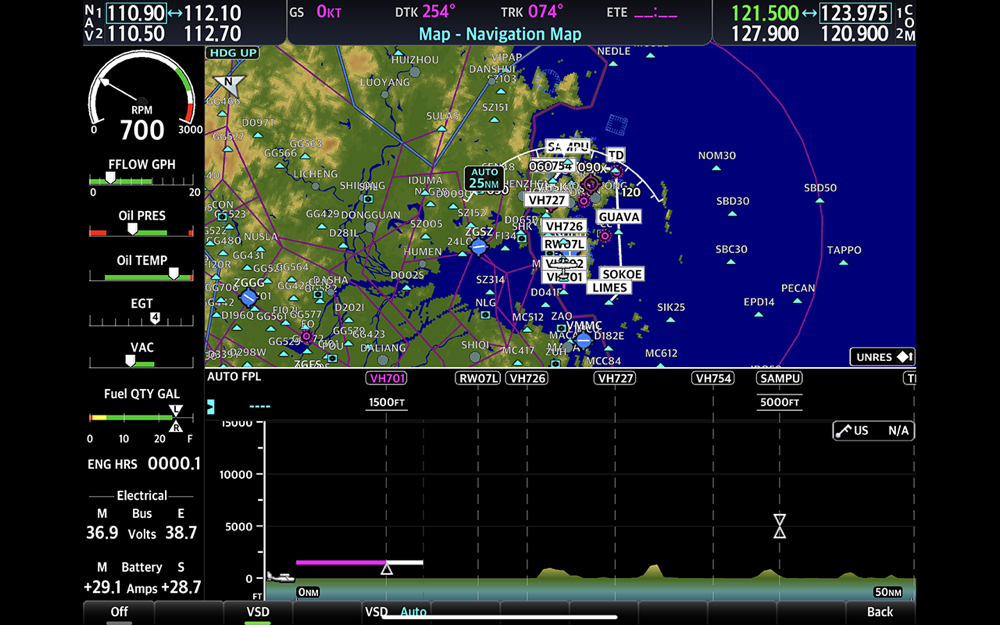Select COM2 frequency 127.900

pos(765,33)
